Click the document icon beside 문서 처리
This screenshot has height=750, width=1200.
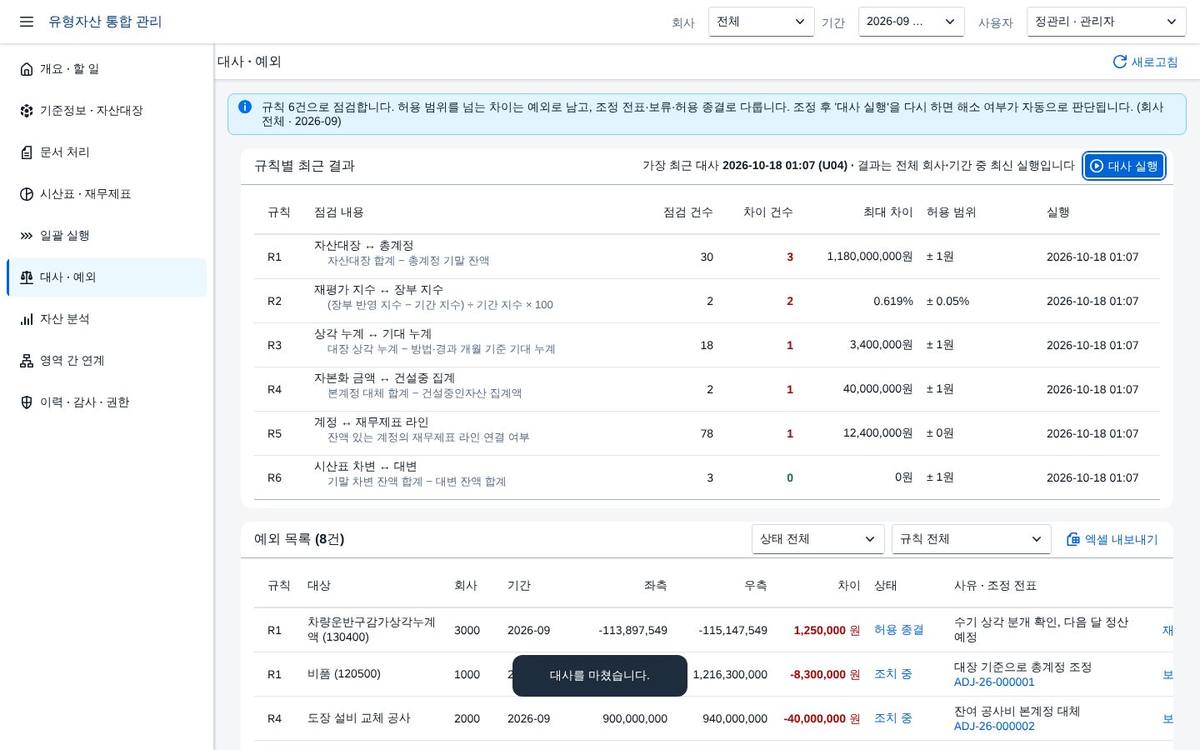[26, 152]
